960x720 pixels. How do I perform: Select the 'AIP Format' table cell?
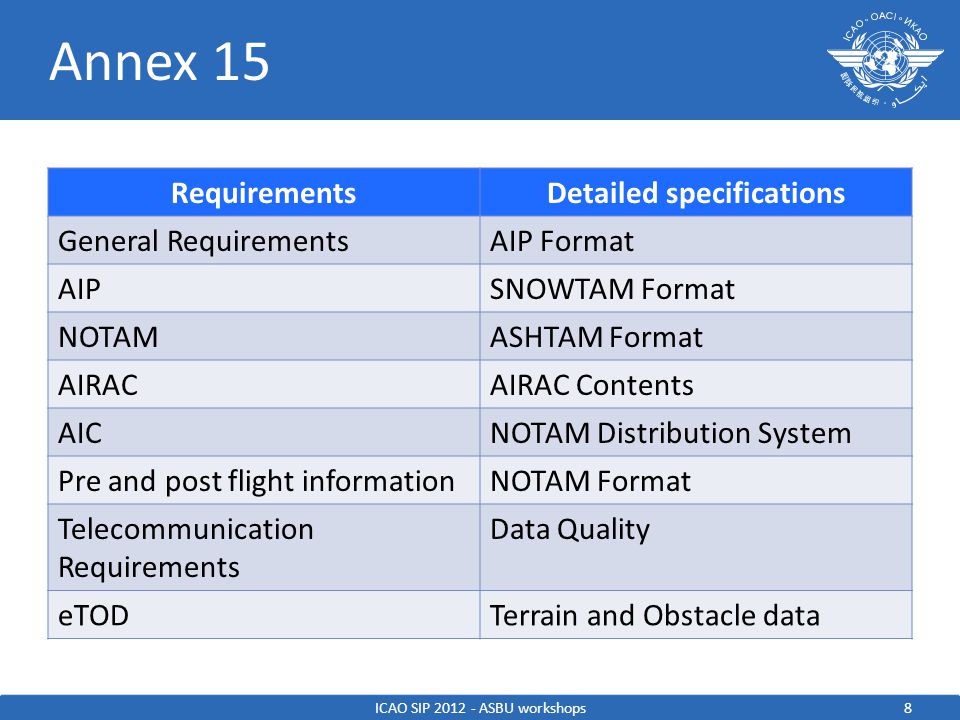click(696, 241)
